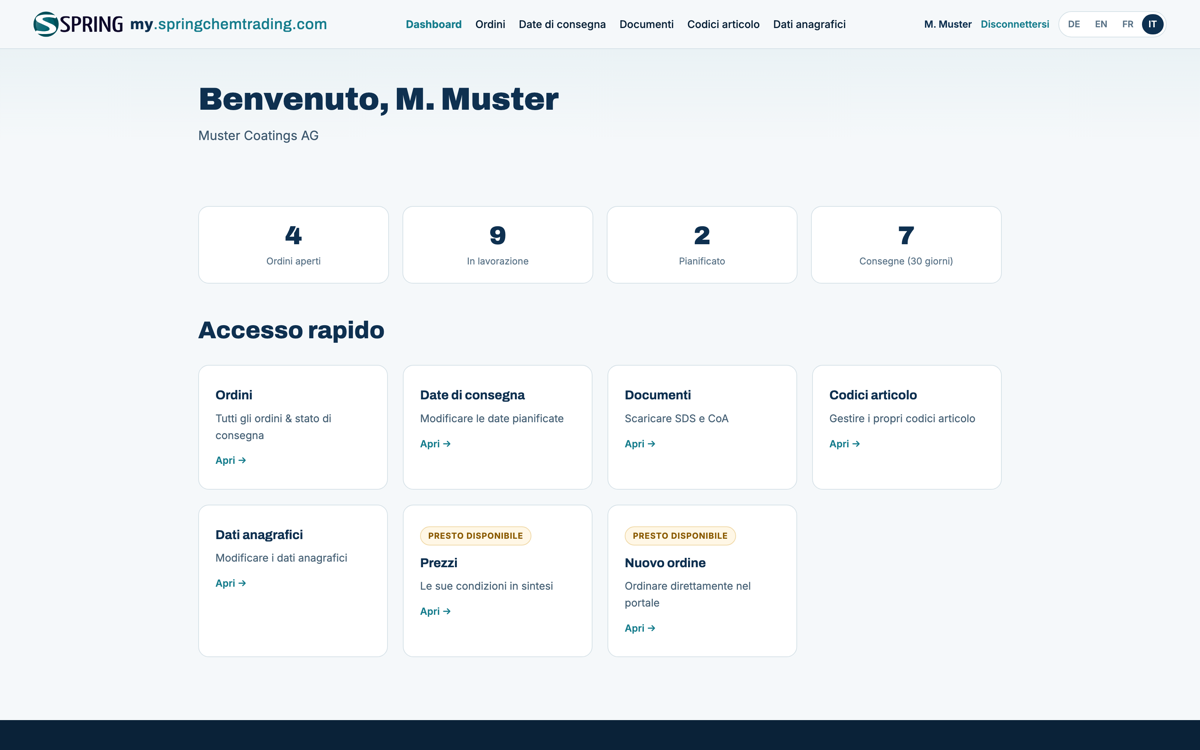Click Presto disponibile badge on Nuovo ordine
The width and height of the screenshot is (1200, 750).
[680, 536]
